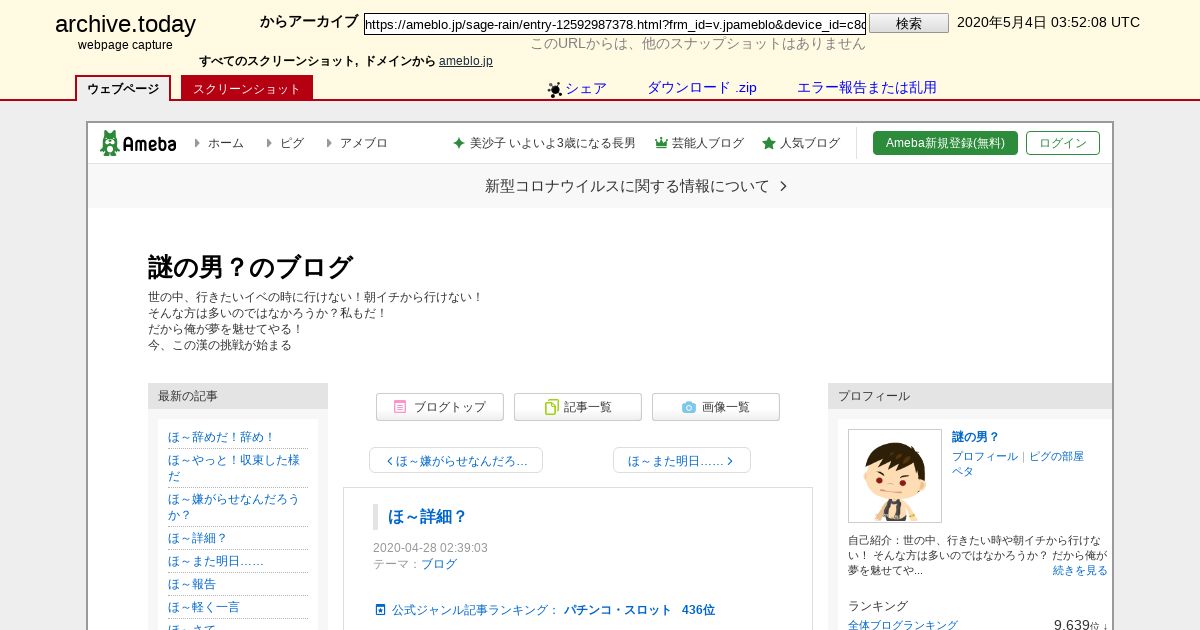Open the theme link ブログ

[x=439, y=564]
